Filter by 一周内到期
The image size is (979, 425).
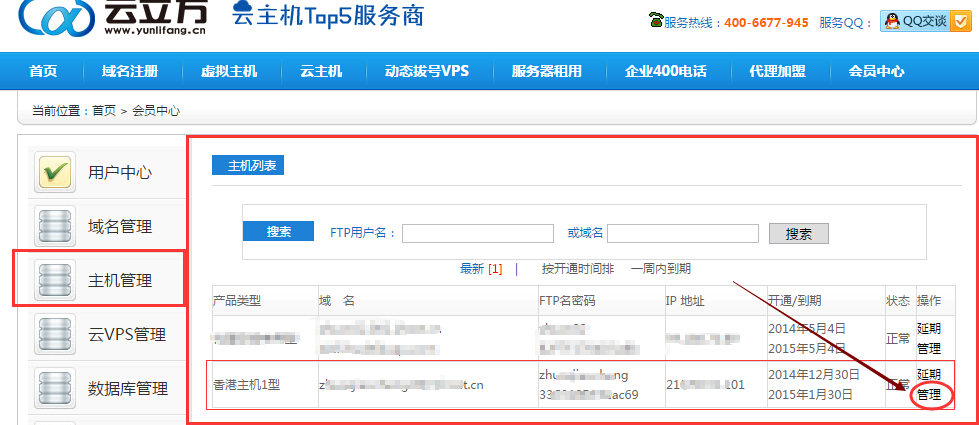[661, 269]
